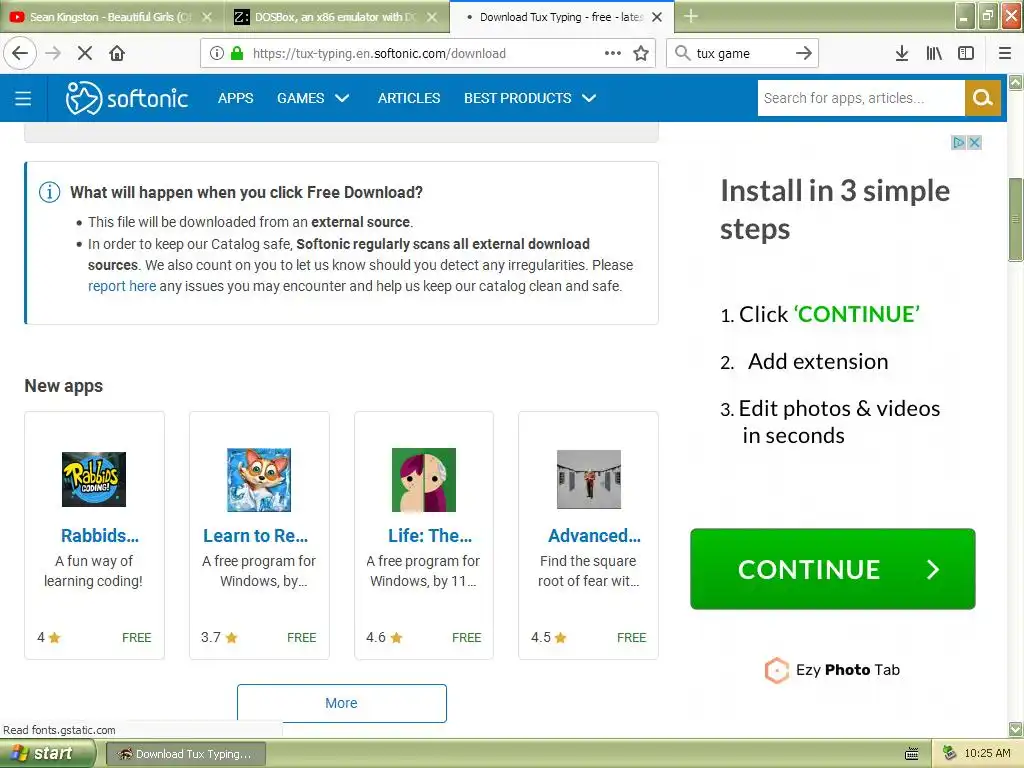Click FREE label on Rabbids card
Viewport: 1024px width, 768px height.
click(136, 637)
